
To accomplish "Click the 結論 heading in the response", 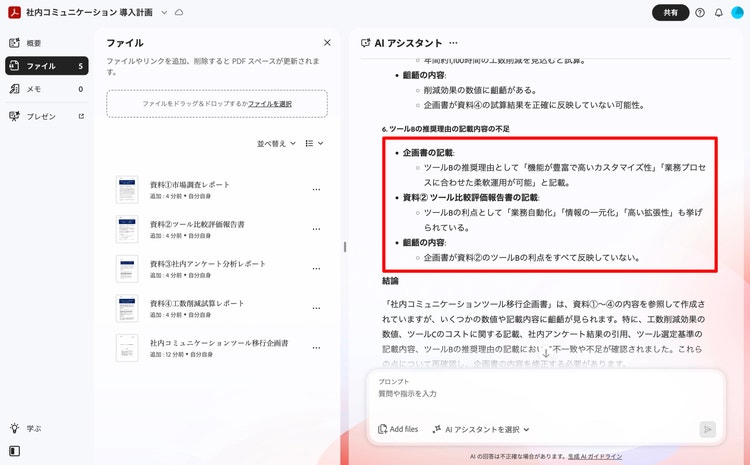I will point(390,281).
